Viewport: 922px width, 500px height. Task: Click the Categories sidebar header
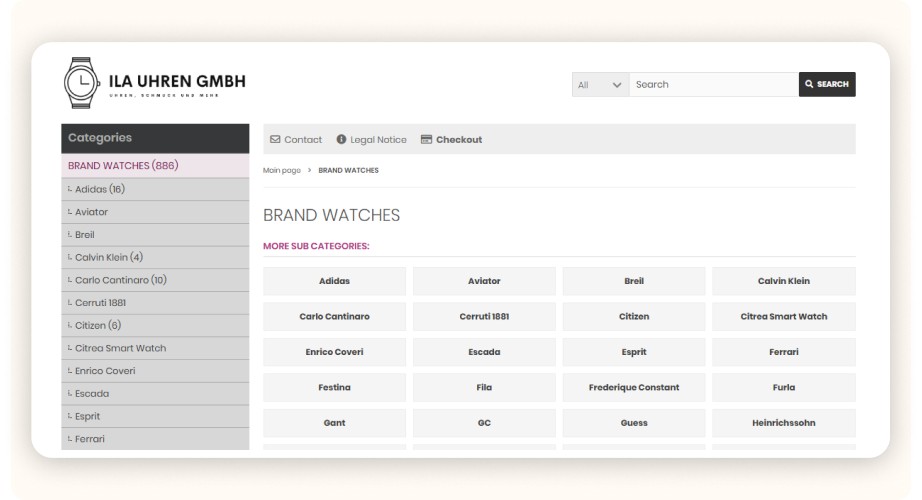pos(155,138)
